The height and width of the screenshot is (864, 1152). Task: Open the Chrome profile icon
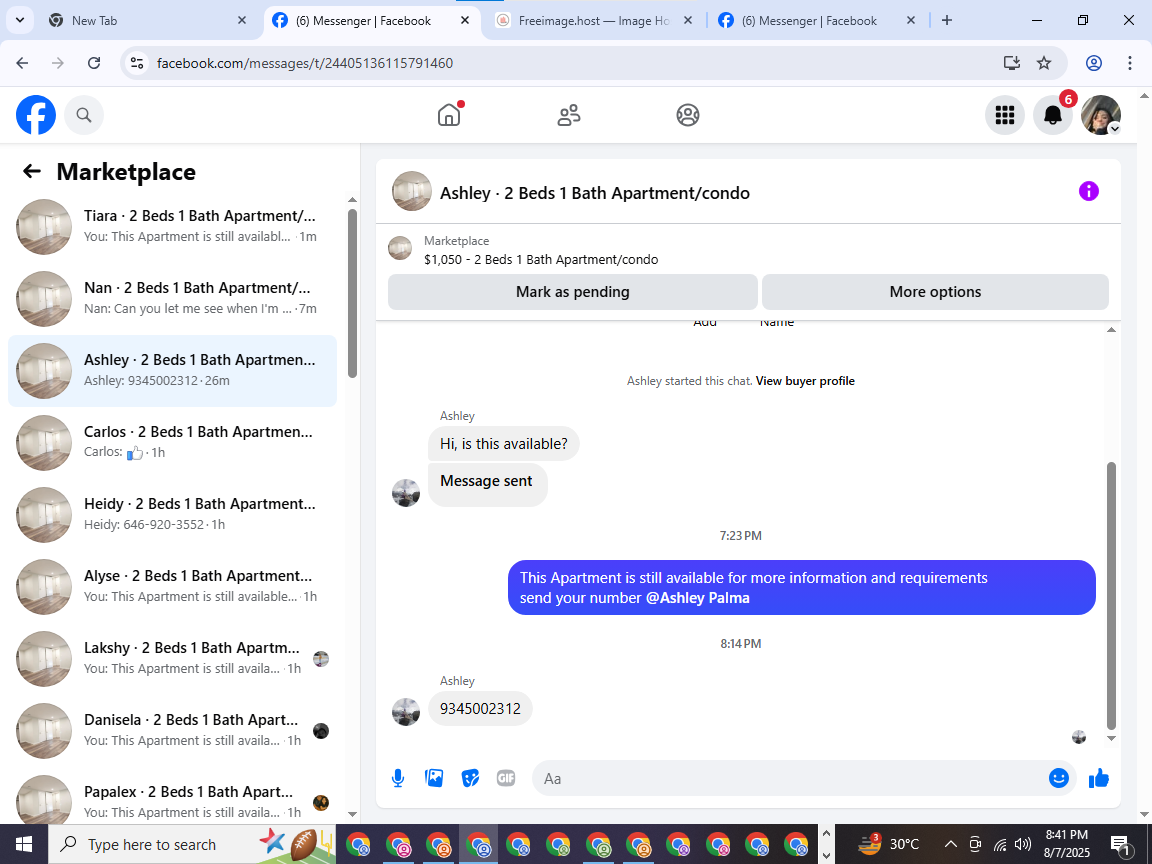click(1094, 63)
